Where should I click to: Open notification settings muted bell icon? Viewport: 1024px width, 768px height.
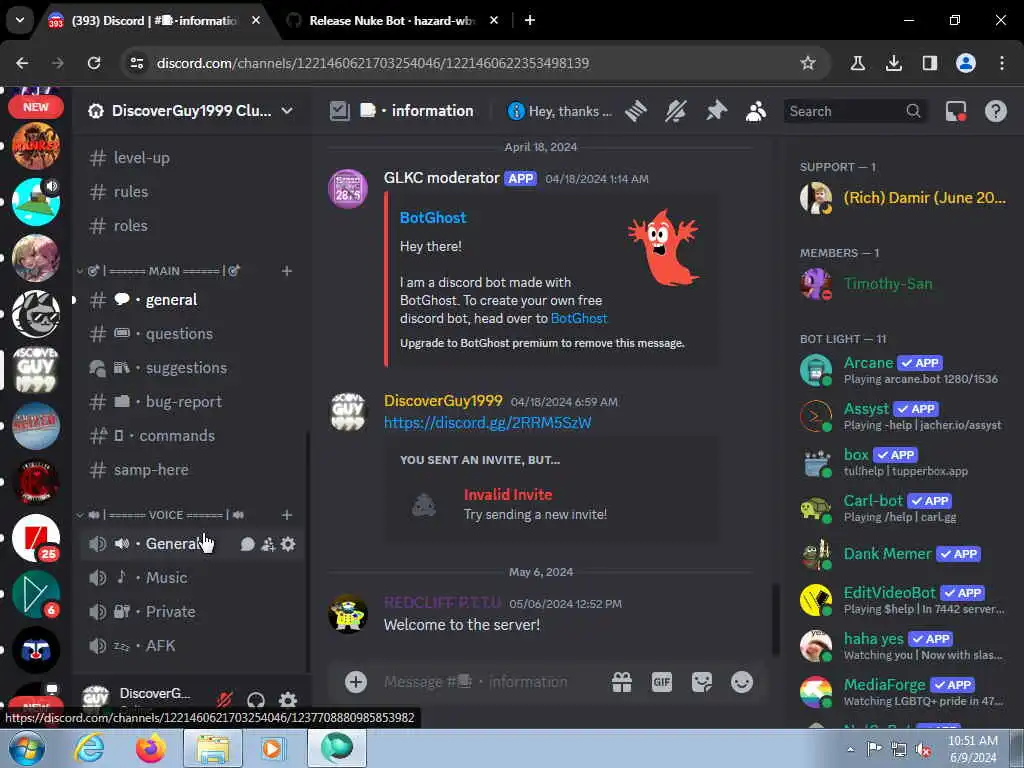coord(676,111)
